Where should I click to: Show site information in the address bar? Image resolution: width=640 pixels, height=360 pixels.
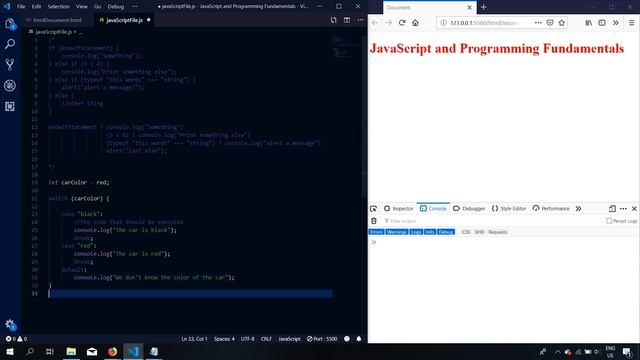tap(444, 23)
